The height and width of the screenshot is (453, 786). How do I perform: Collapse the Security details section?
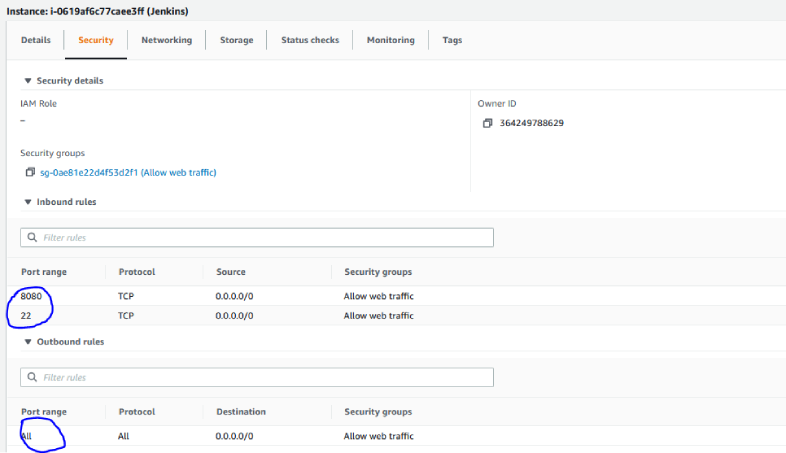pyautogui.click(x=28, y=81)
